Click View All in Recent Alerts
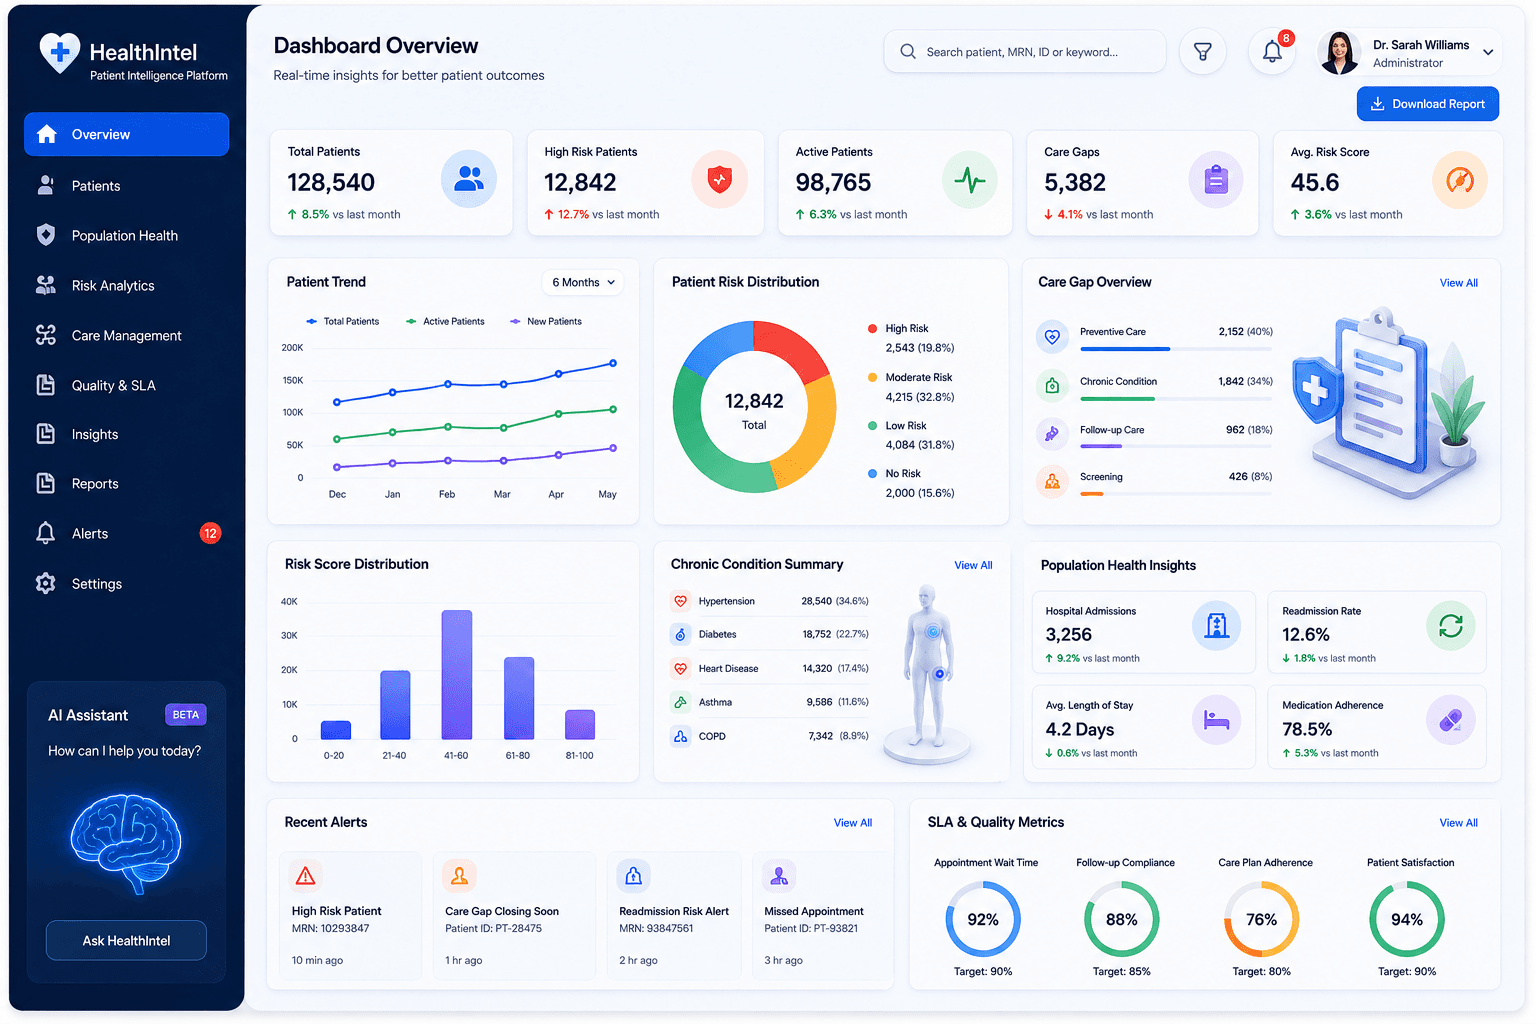This screenshot has height=1024, width=1536. coord(853,823)
